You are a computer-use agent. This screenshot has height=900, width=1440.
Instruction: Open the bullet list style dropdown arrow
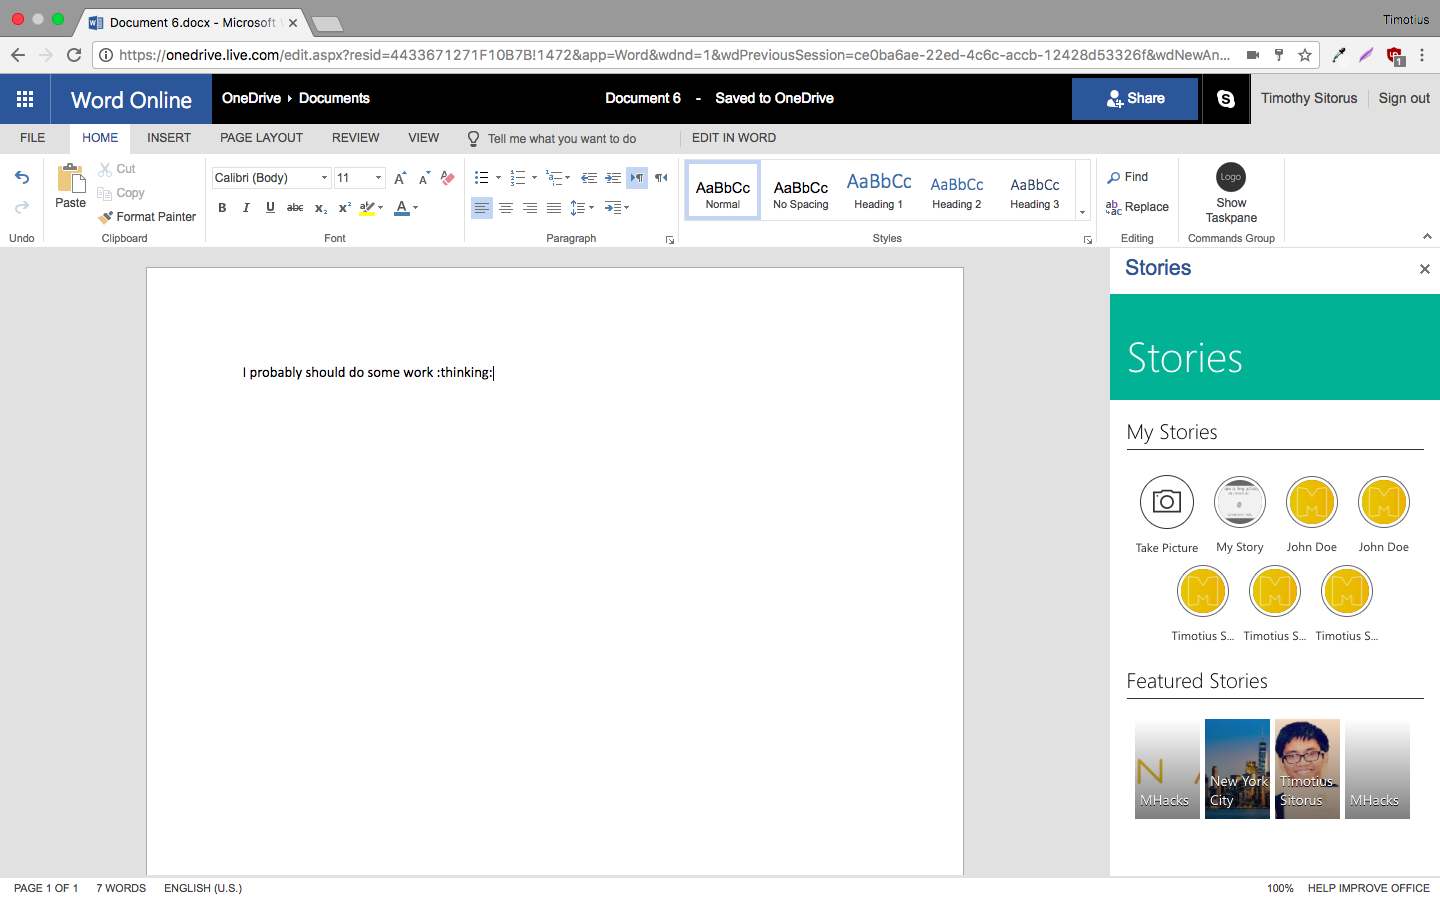coord(498,178)
